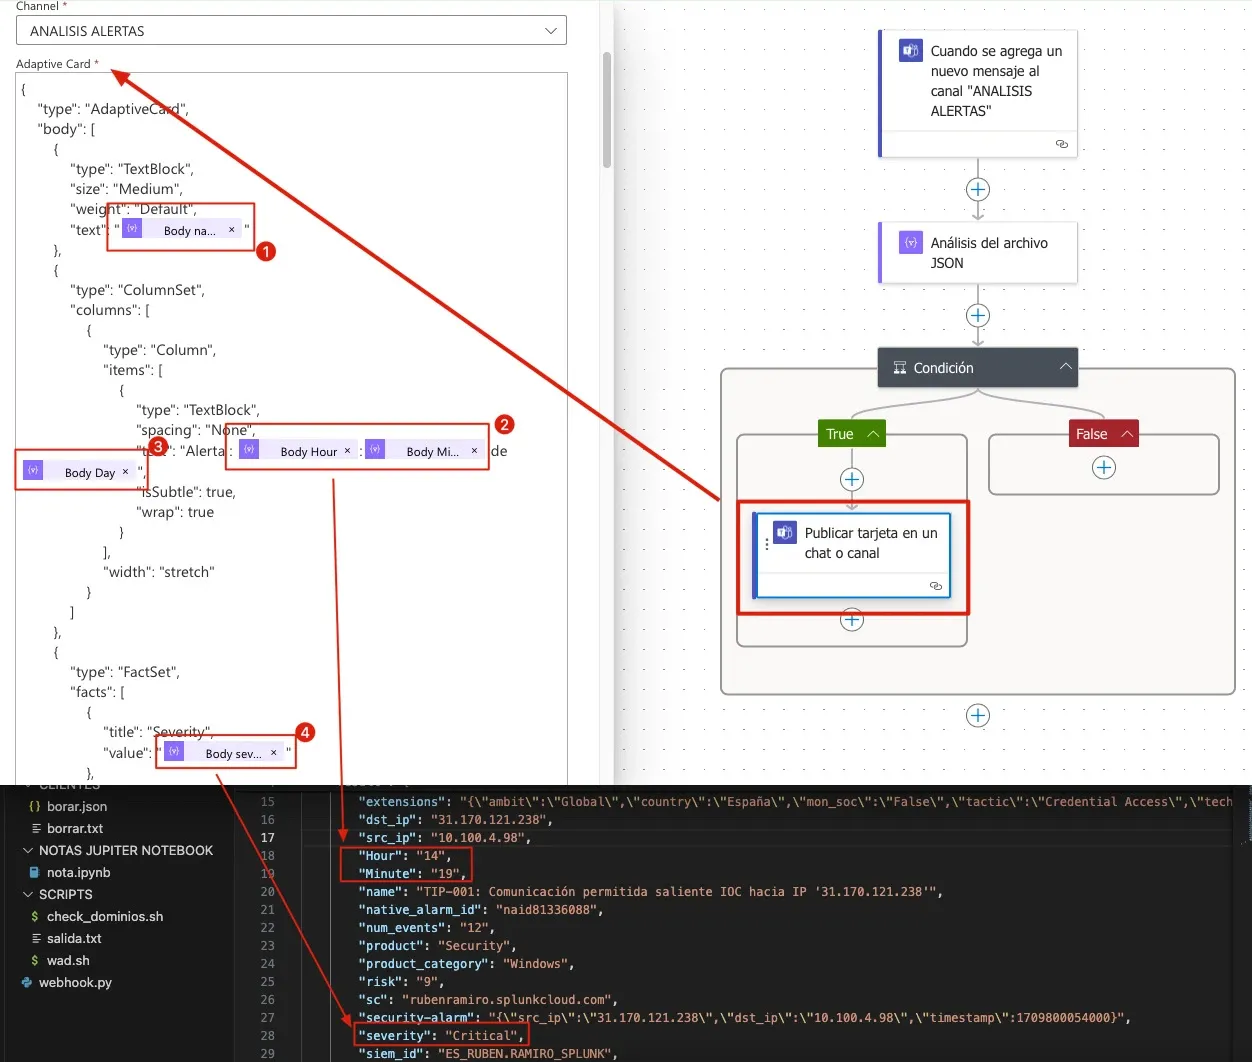Open borrar.txt in the file explorer
The width and height of the screenshot is (1252, 1062).
click(75, 828)
